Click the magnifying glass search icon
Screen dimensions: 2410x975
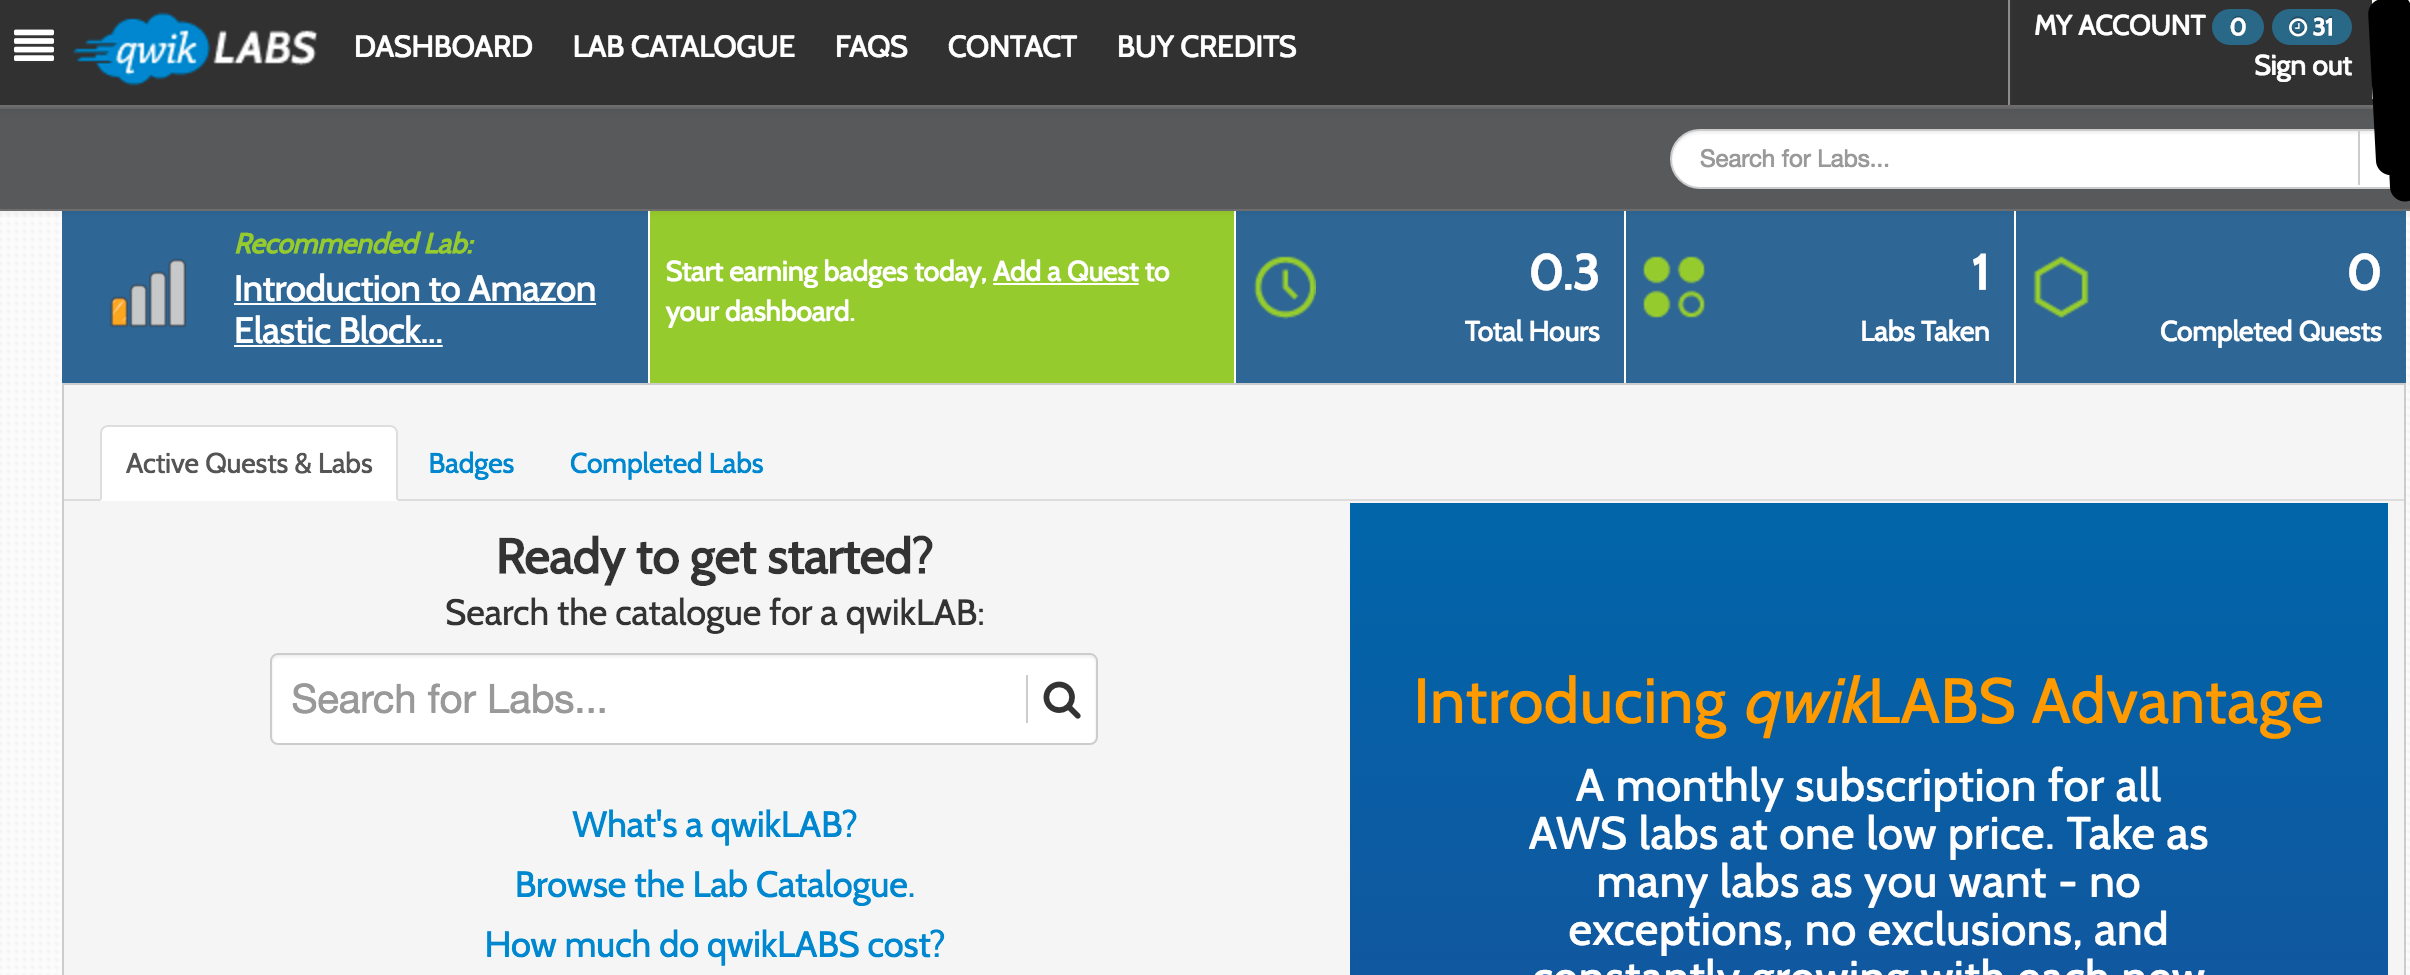coord(1062,700)
